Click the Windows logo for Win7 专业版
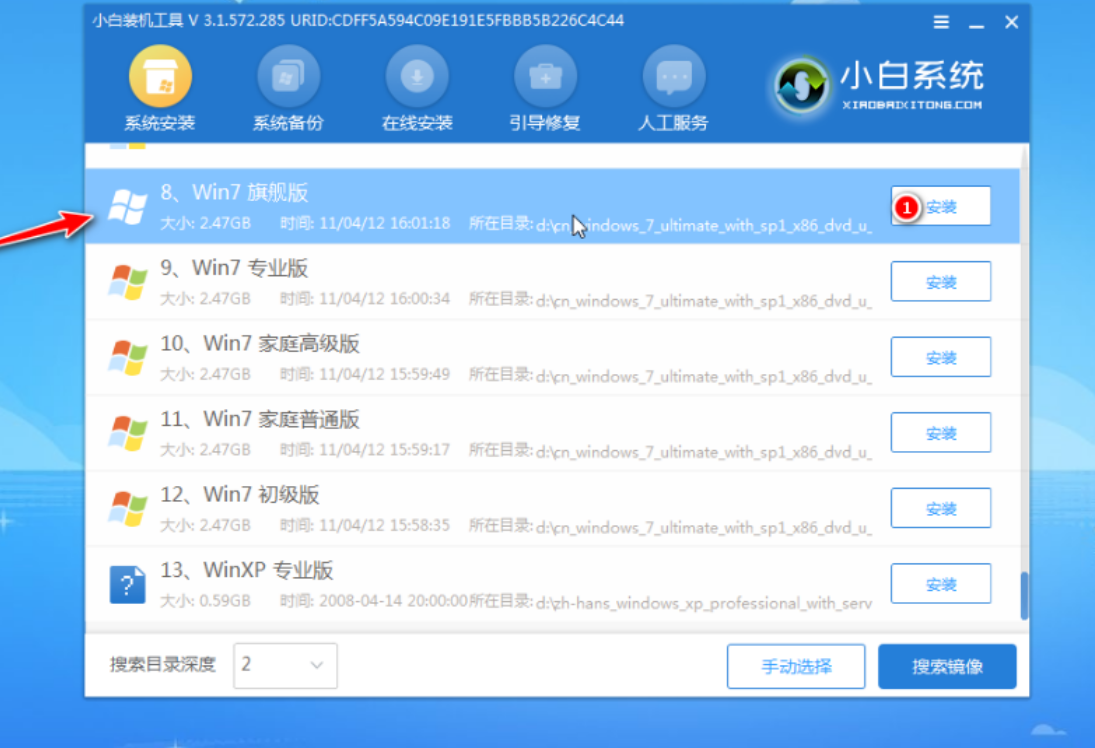This screenshot has height=748, width=1095. pyautogui.click(x=128, y=282)
